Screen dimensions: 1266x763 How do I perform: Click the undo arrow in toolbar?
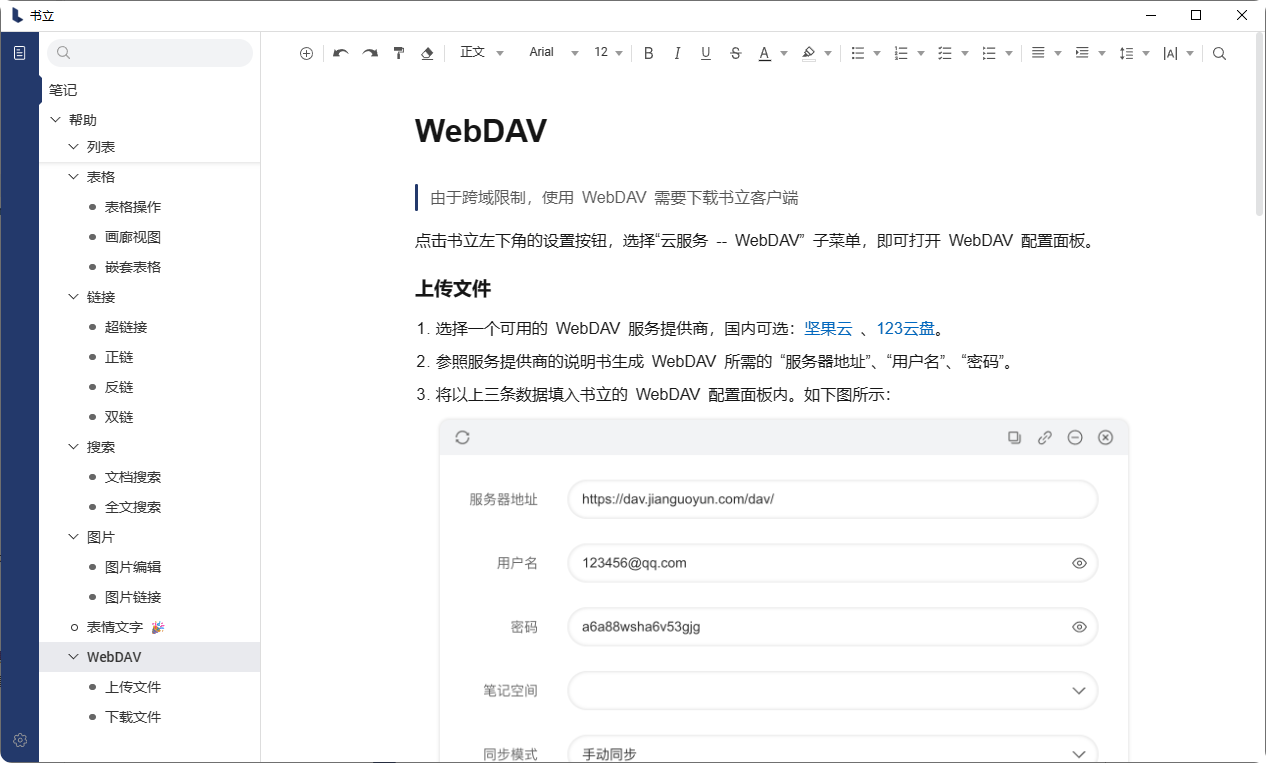click(340, 53)
